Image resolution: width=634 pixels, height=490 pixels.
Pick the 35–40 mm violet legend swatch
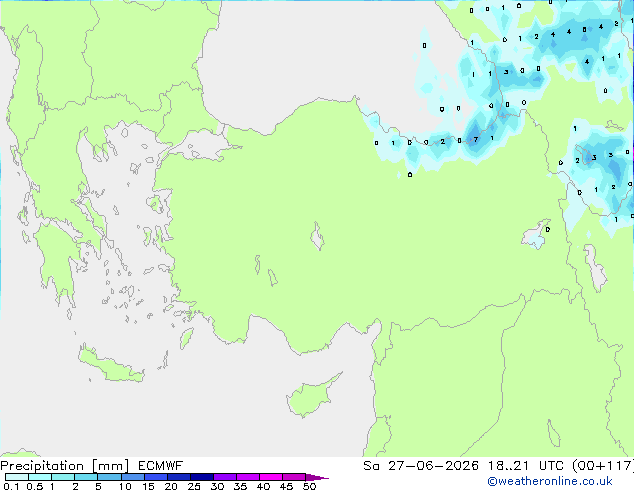tap(247, 477)
